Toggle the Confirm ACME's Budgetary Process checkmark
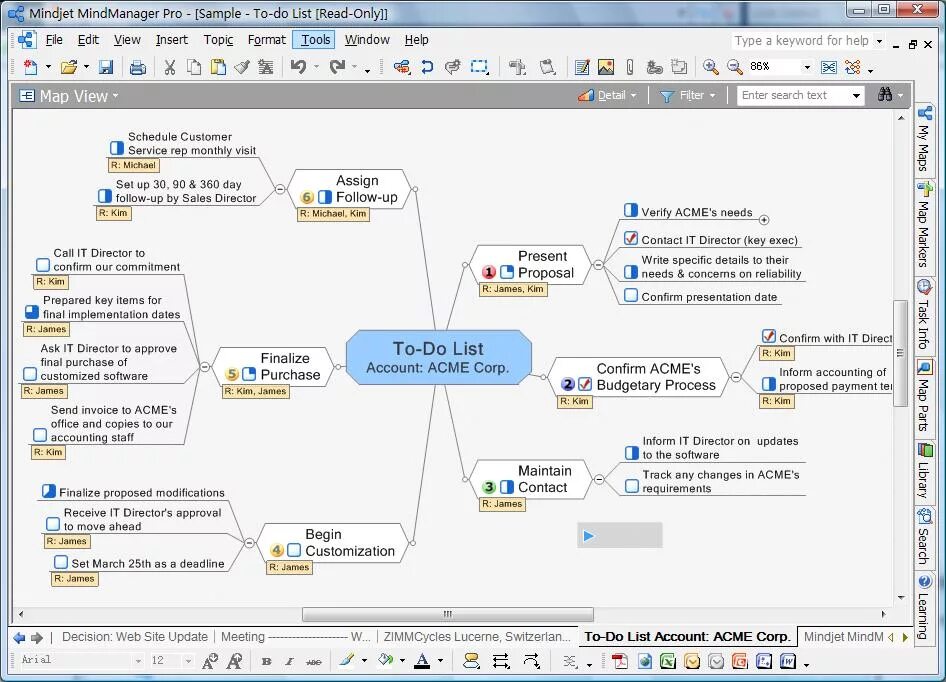 coord(585,384)
